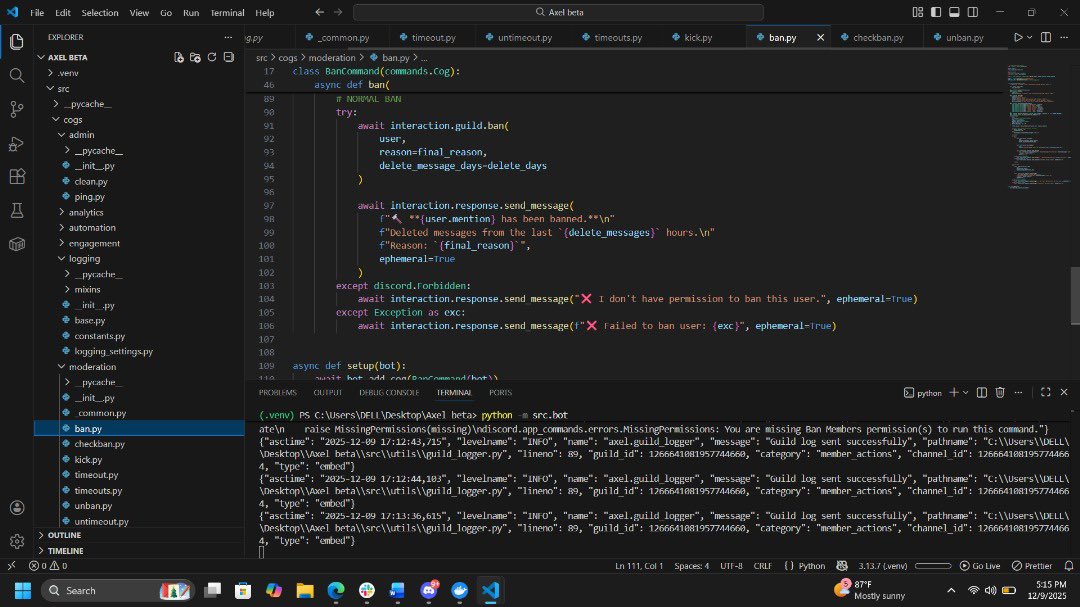Open the Extensions view

[x=17, y=176]
